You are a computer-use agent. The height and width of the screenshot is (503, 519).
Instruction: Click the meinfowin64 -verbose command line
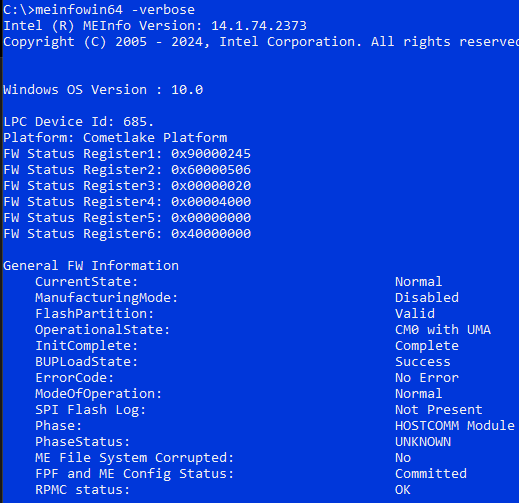(x=99, y=9)
